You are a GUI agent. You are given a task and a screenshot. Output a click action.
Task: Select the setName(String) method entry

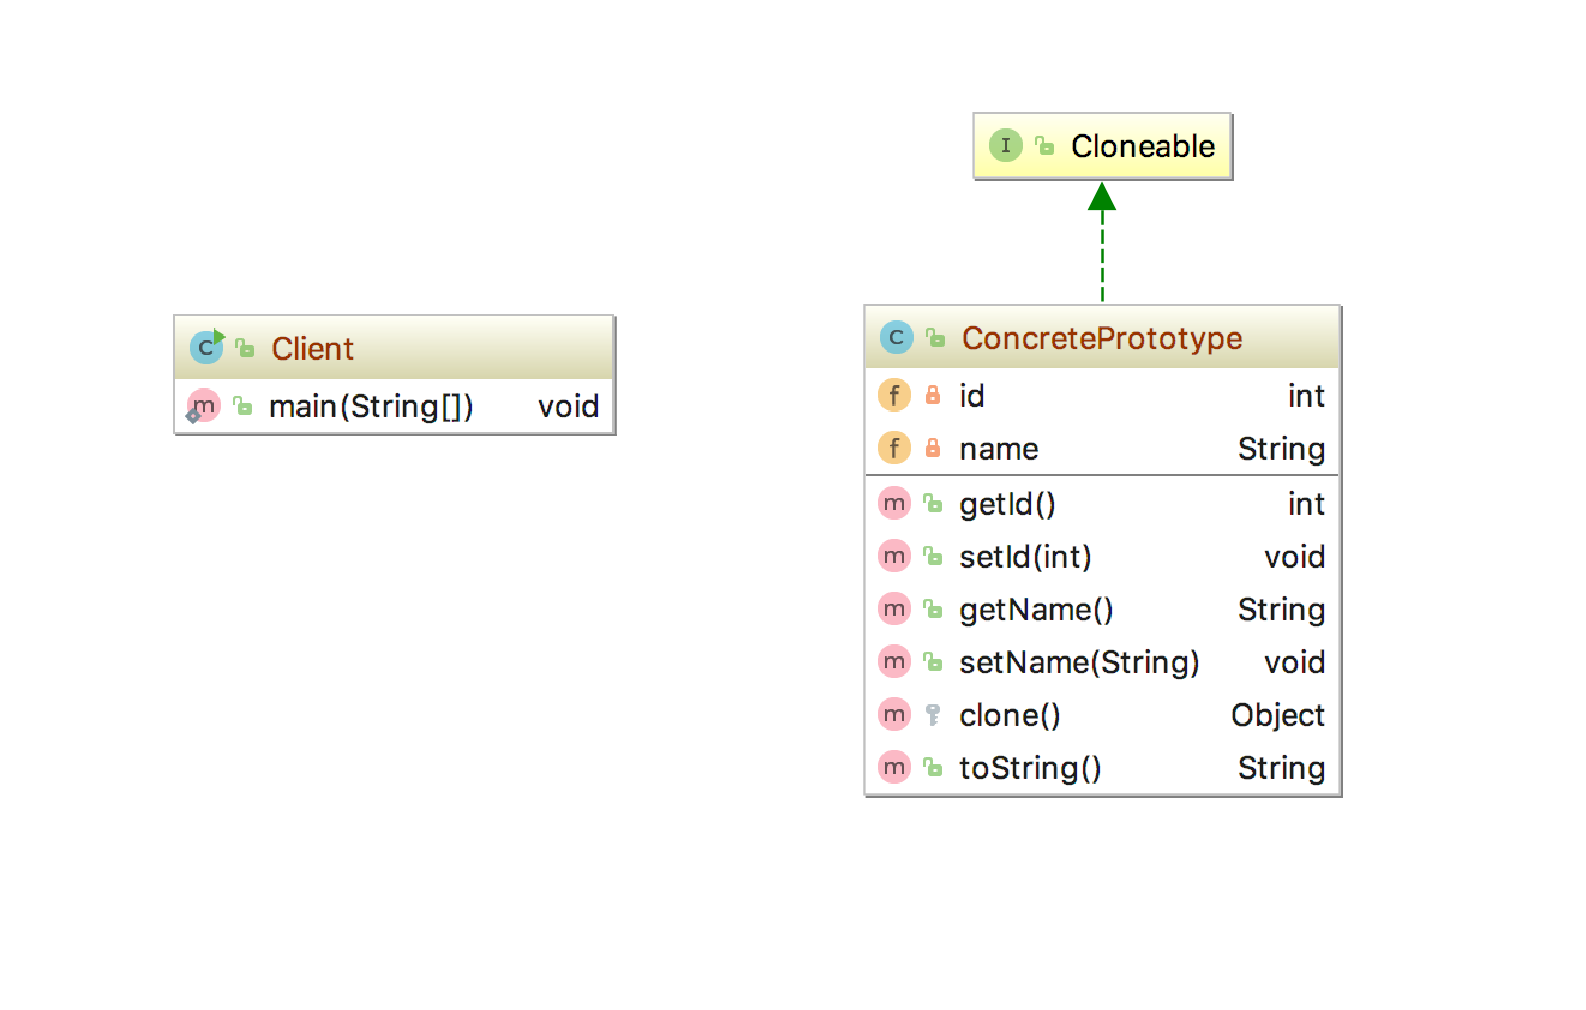pos(1079,662)
